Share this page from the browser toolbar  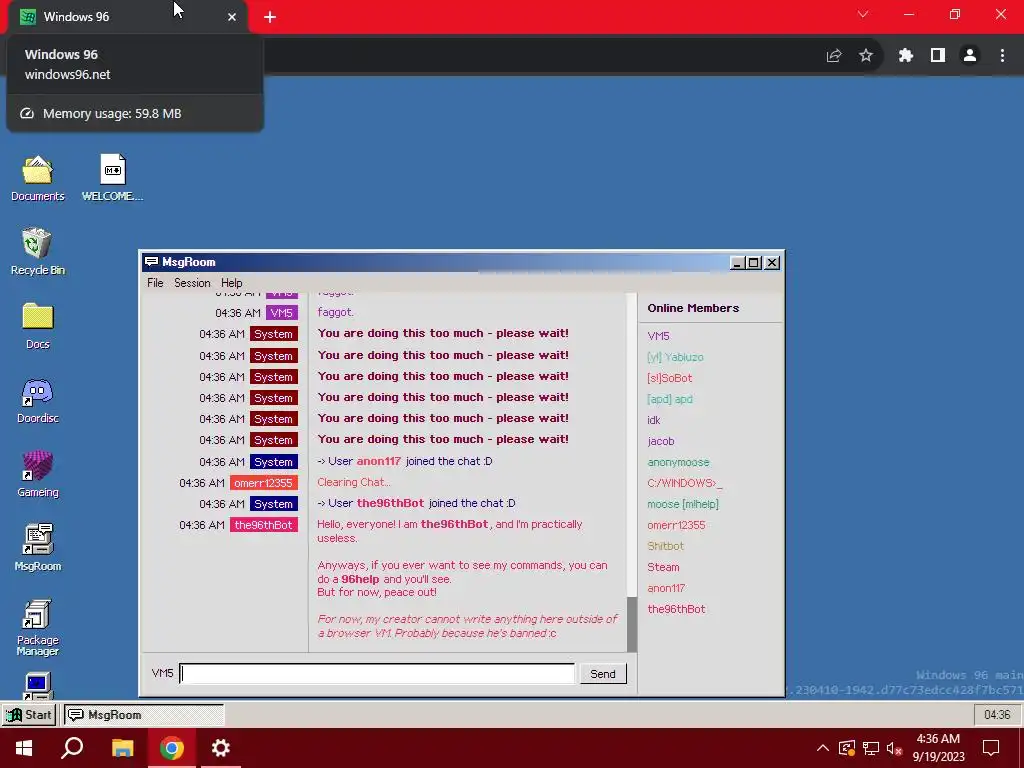833,56
